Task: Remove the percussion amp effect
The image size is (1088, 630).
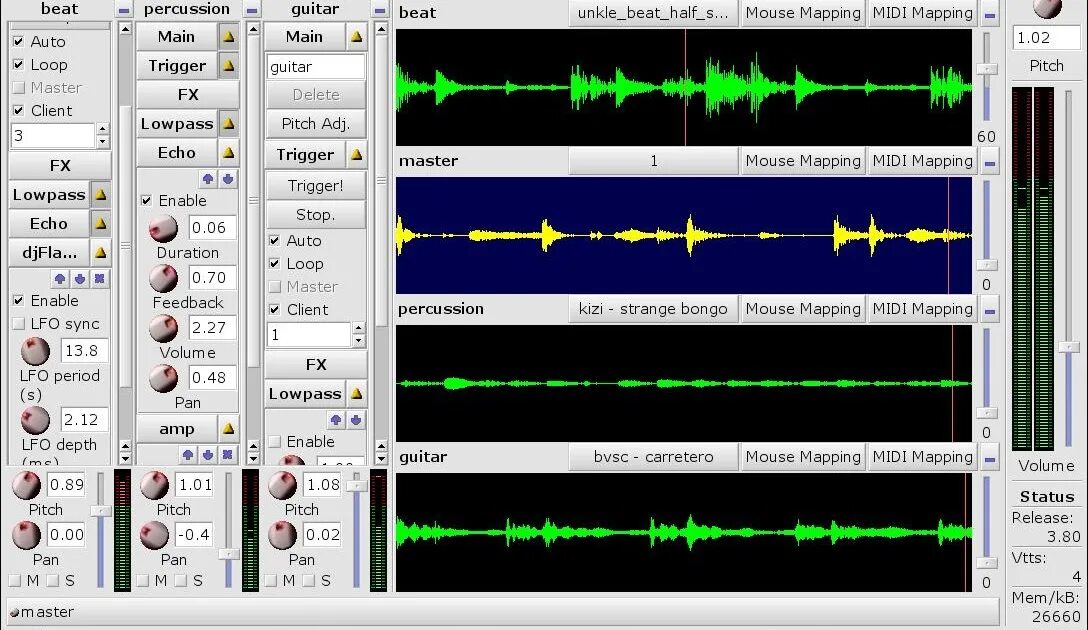Action: point(227,455)
